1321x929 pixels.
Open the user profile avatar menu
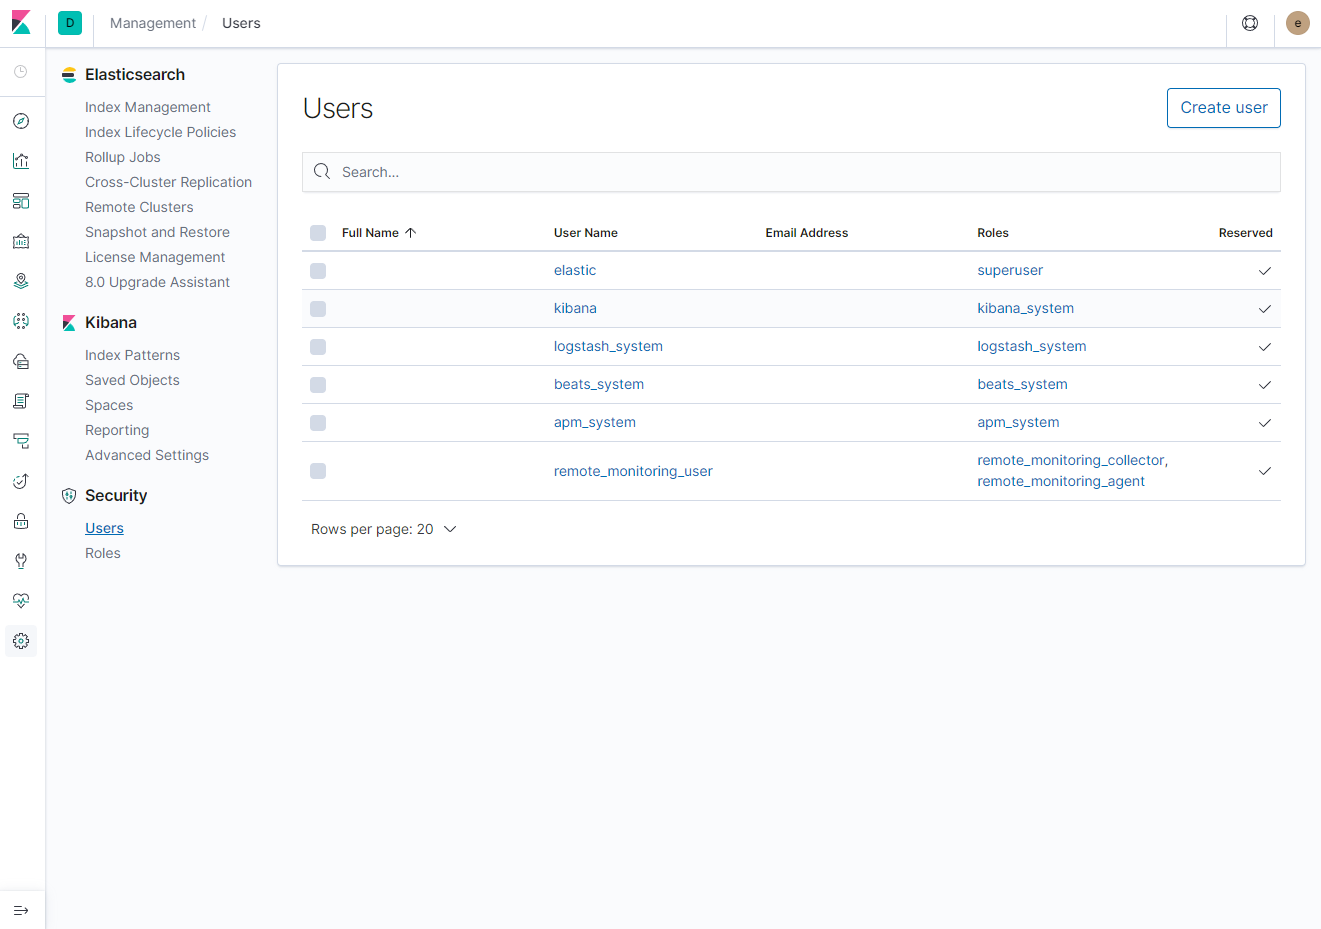click(x=1298, y=23)
